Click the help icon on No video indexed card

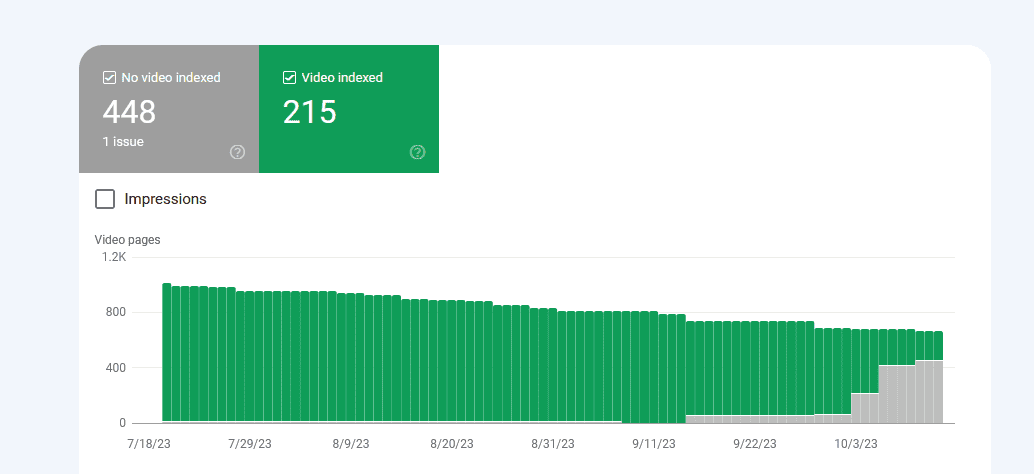coord(237,152)
